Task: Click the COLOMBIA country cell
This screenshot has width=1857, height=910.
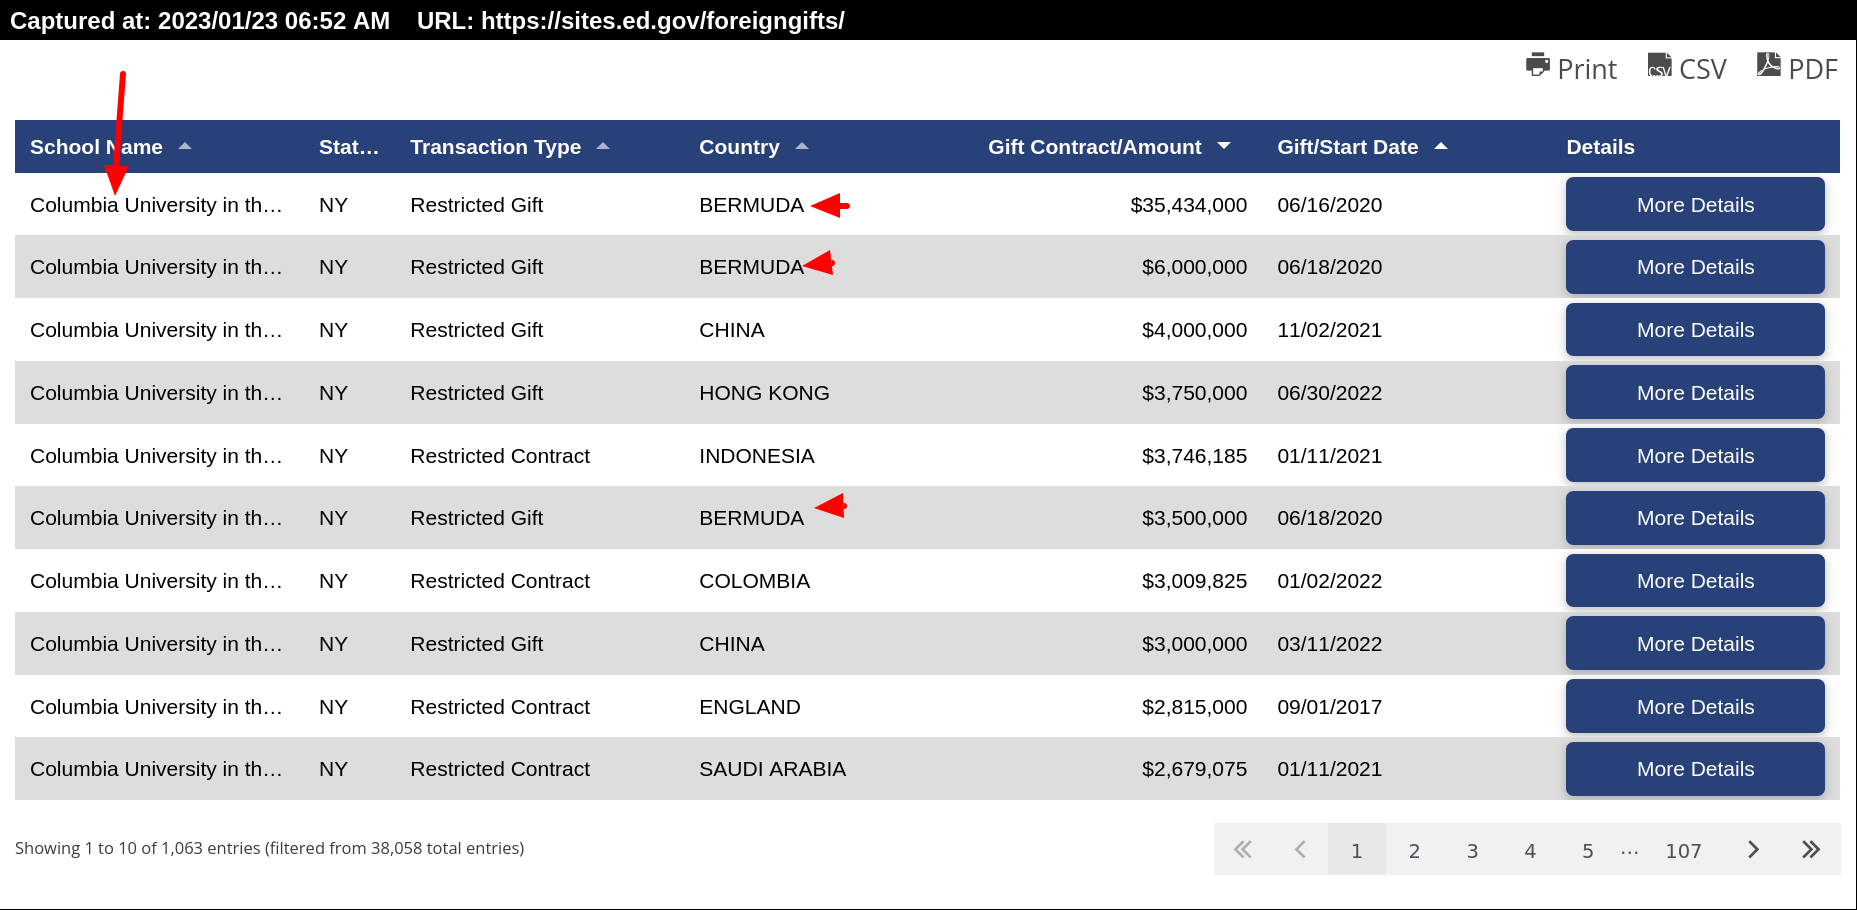Action: tap(754, 581)
